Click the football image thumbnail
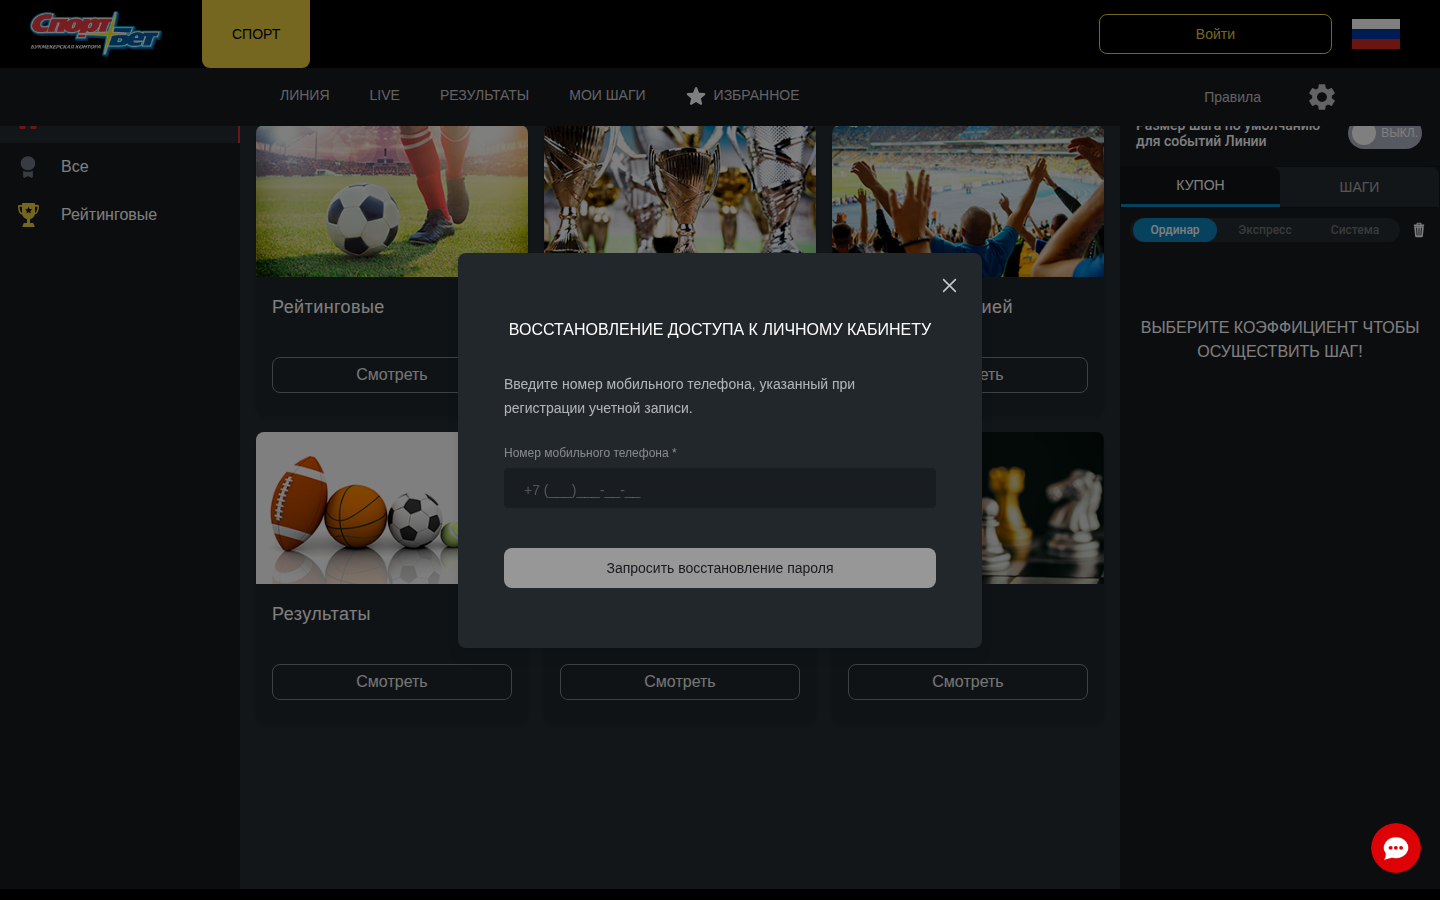 tap(391, 201)
